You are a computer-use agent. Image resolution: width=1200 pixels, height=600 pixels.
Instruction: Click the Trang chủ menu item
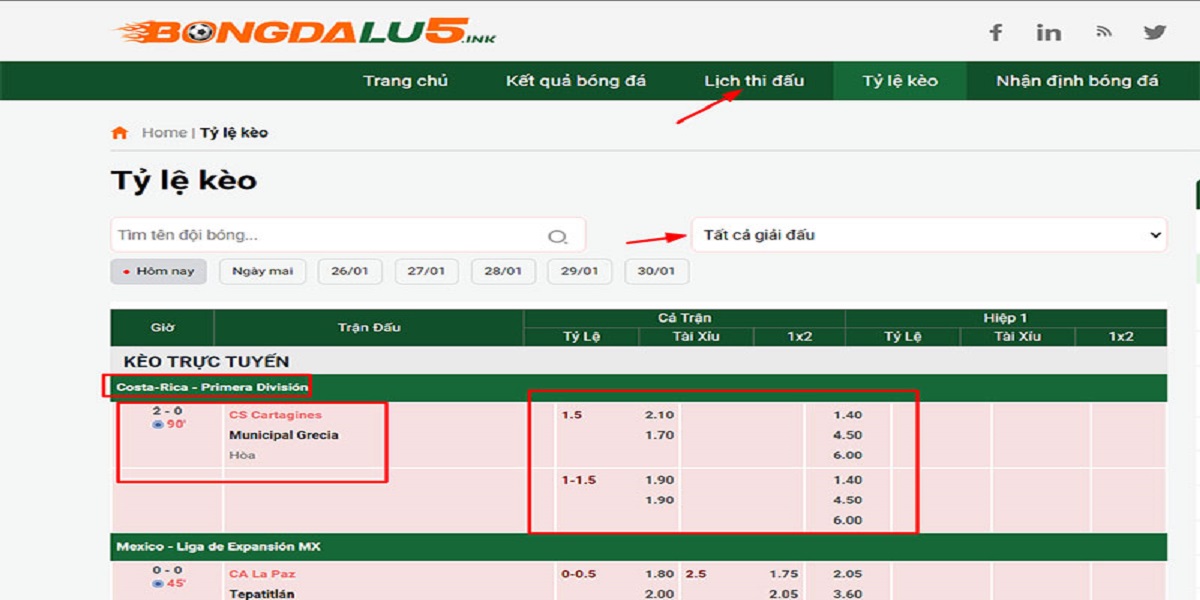pos(405,81)
